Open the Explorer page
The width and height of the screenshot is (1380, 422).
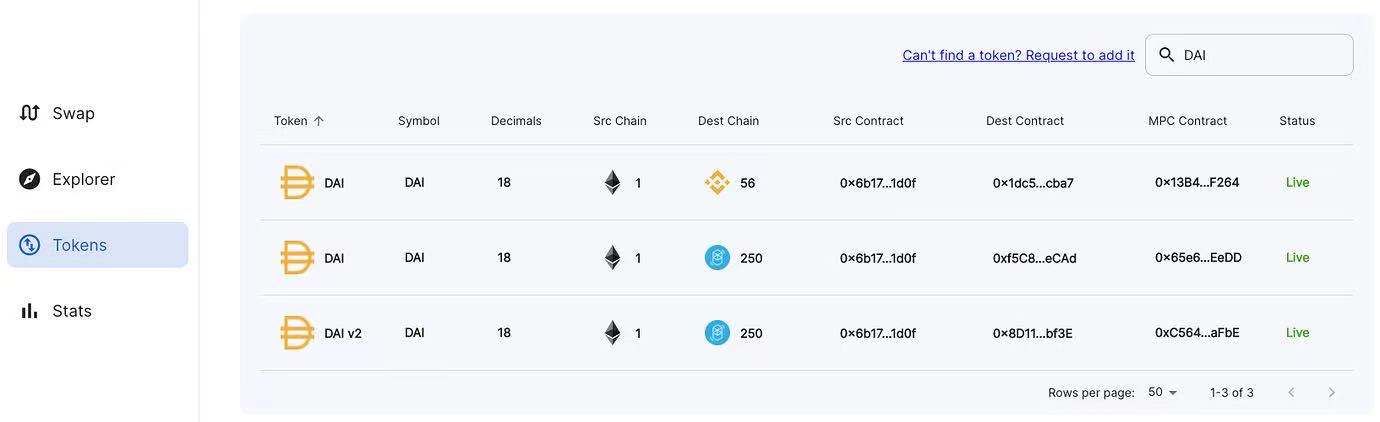pyautogui.click(x=83, y=179)
